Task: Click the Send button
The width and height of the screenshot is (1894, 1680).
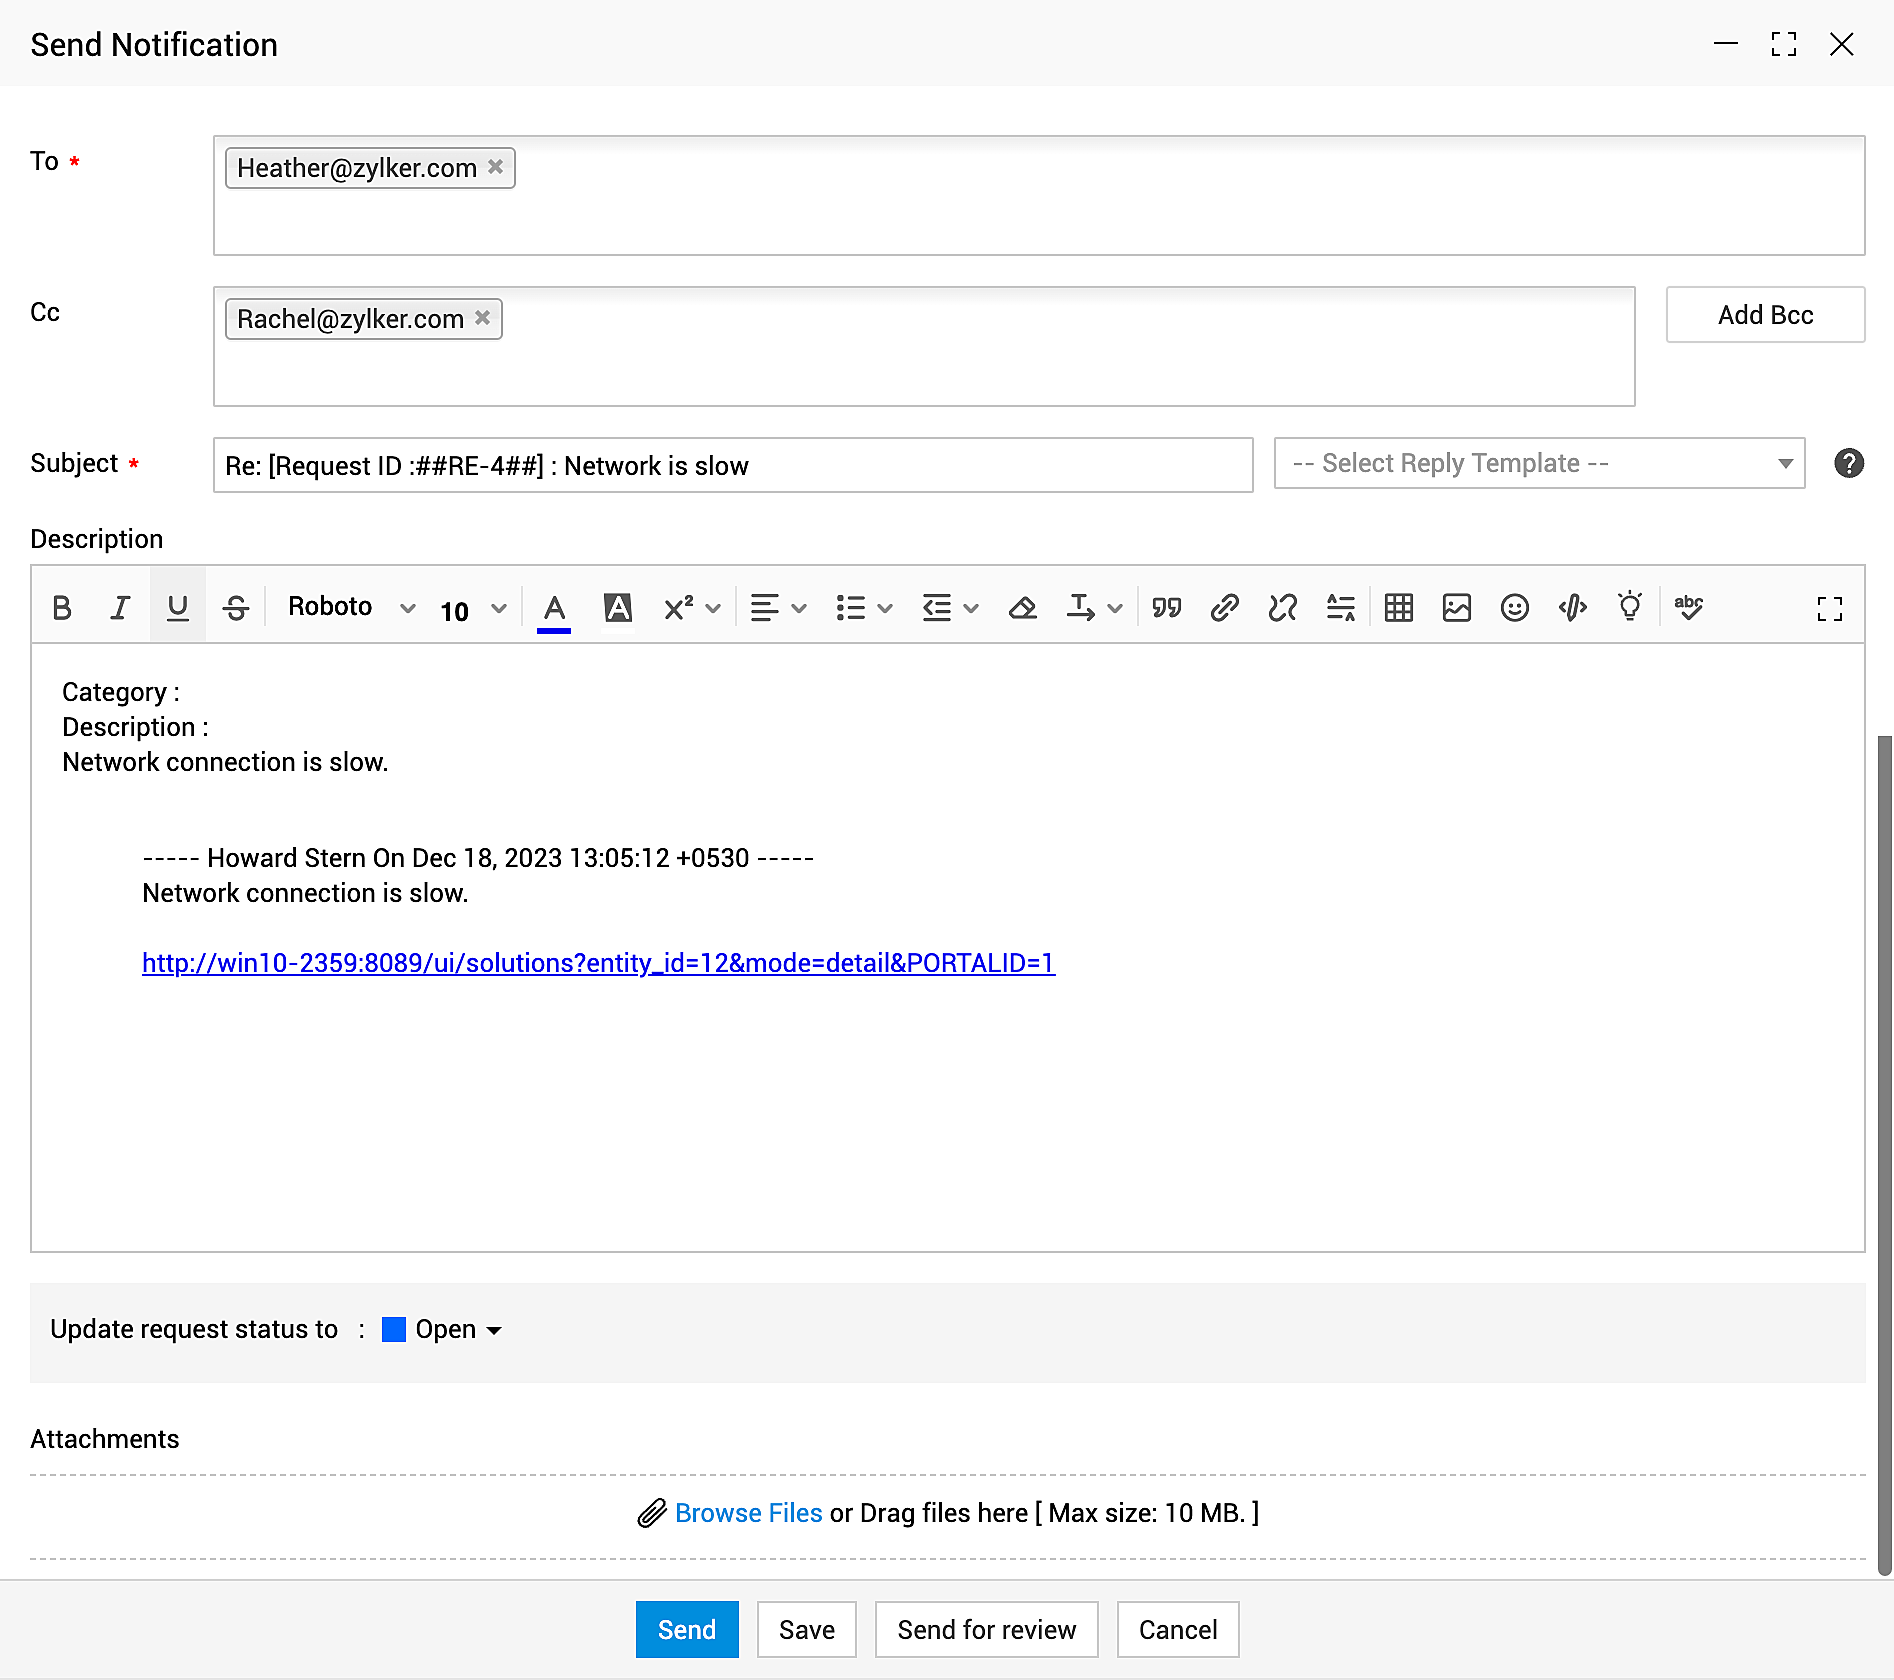Action: (x=686, y=1629)
